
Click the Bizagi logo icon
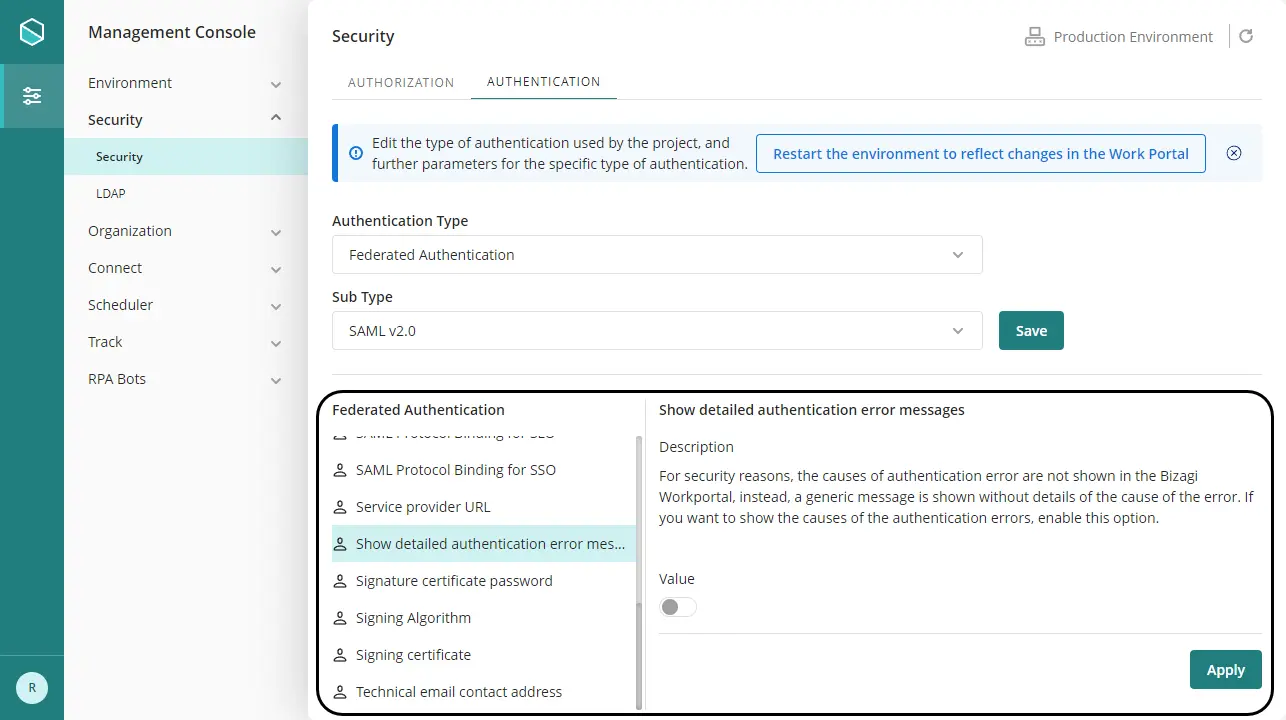pyautogui.click(x=32, y=32)
